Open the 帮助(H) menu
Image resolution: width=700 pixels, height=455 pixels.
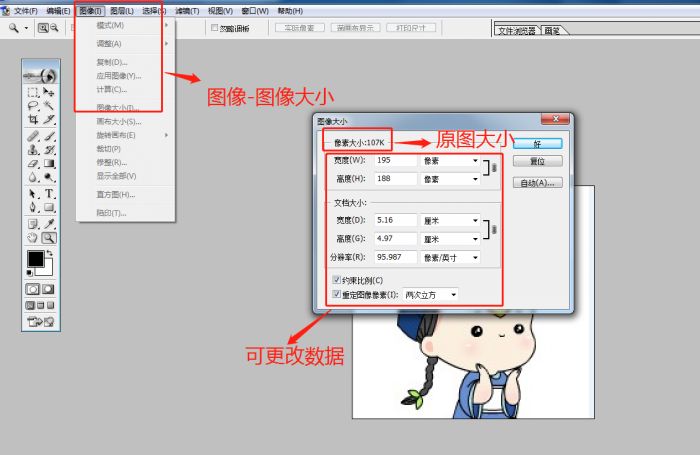290,11
